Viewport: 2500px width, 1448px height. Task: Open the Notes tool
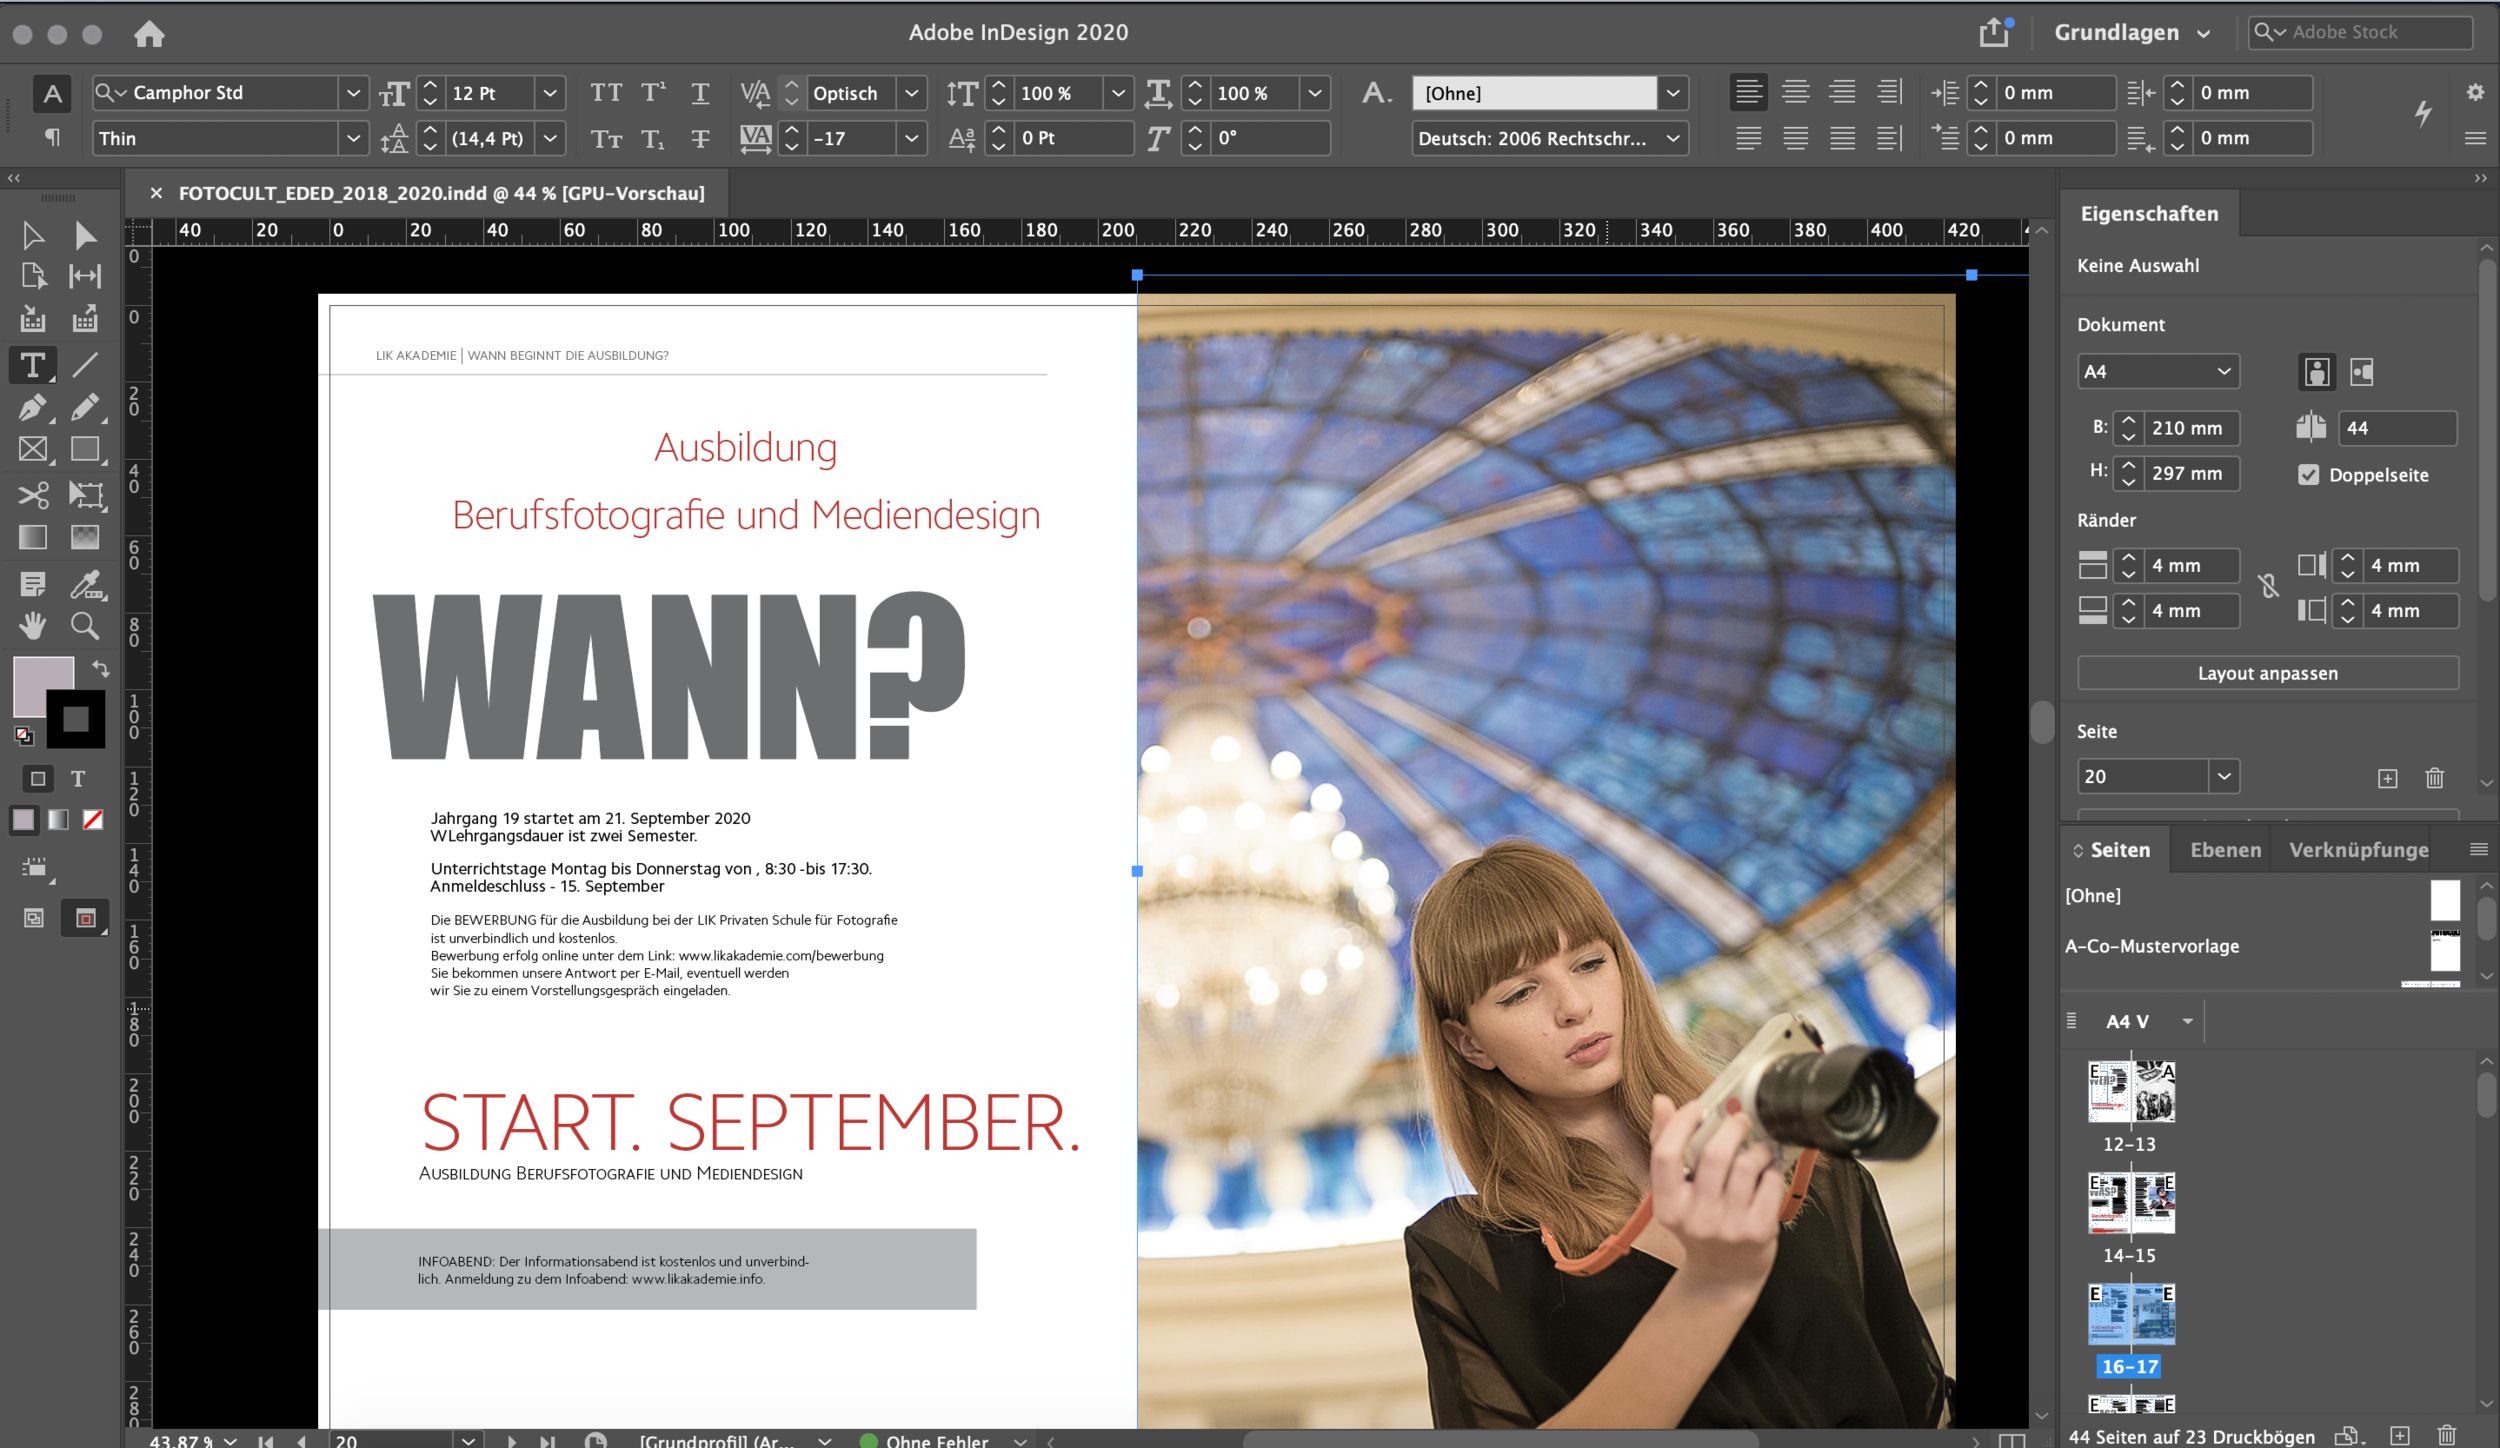(x=33, y=585)
